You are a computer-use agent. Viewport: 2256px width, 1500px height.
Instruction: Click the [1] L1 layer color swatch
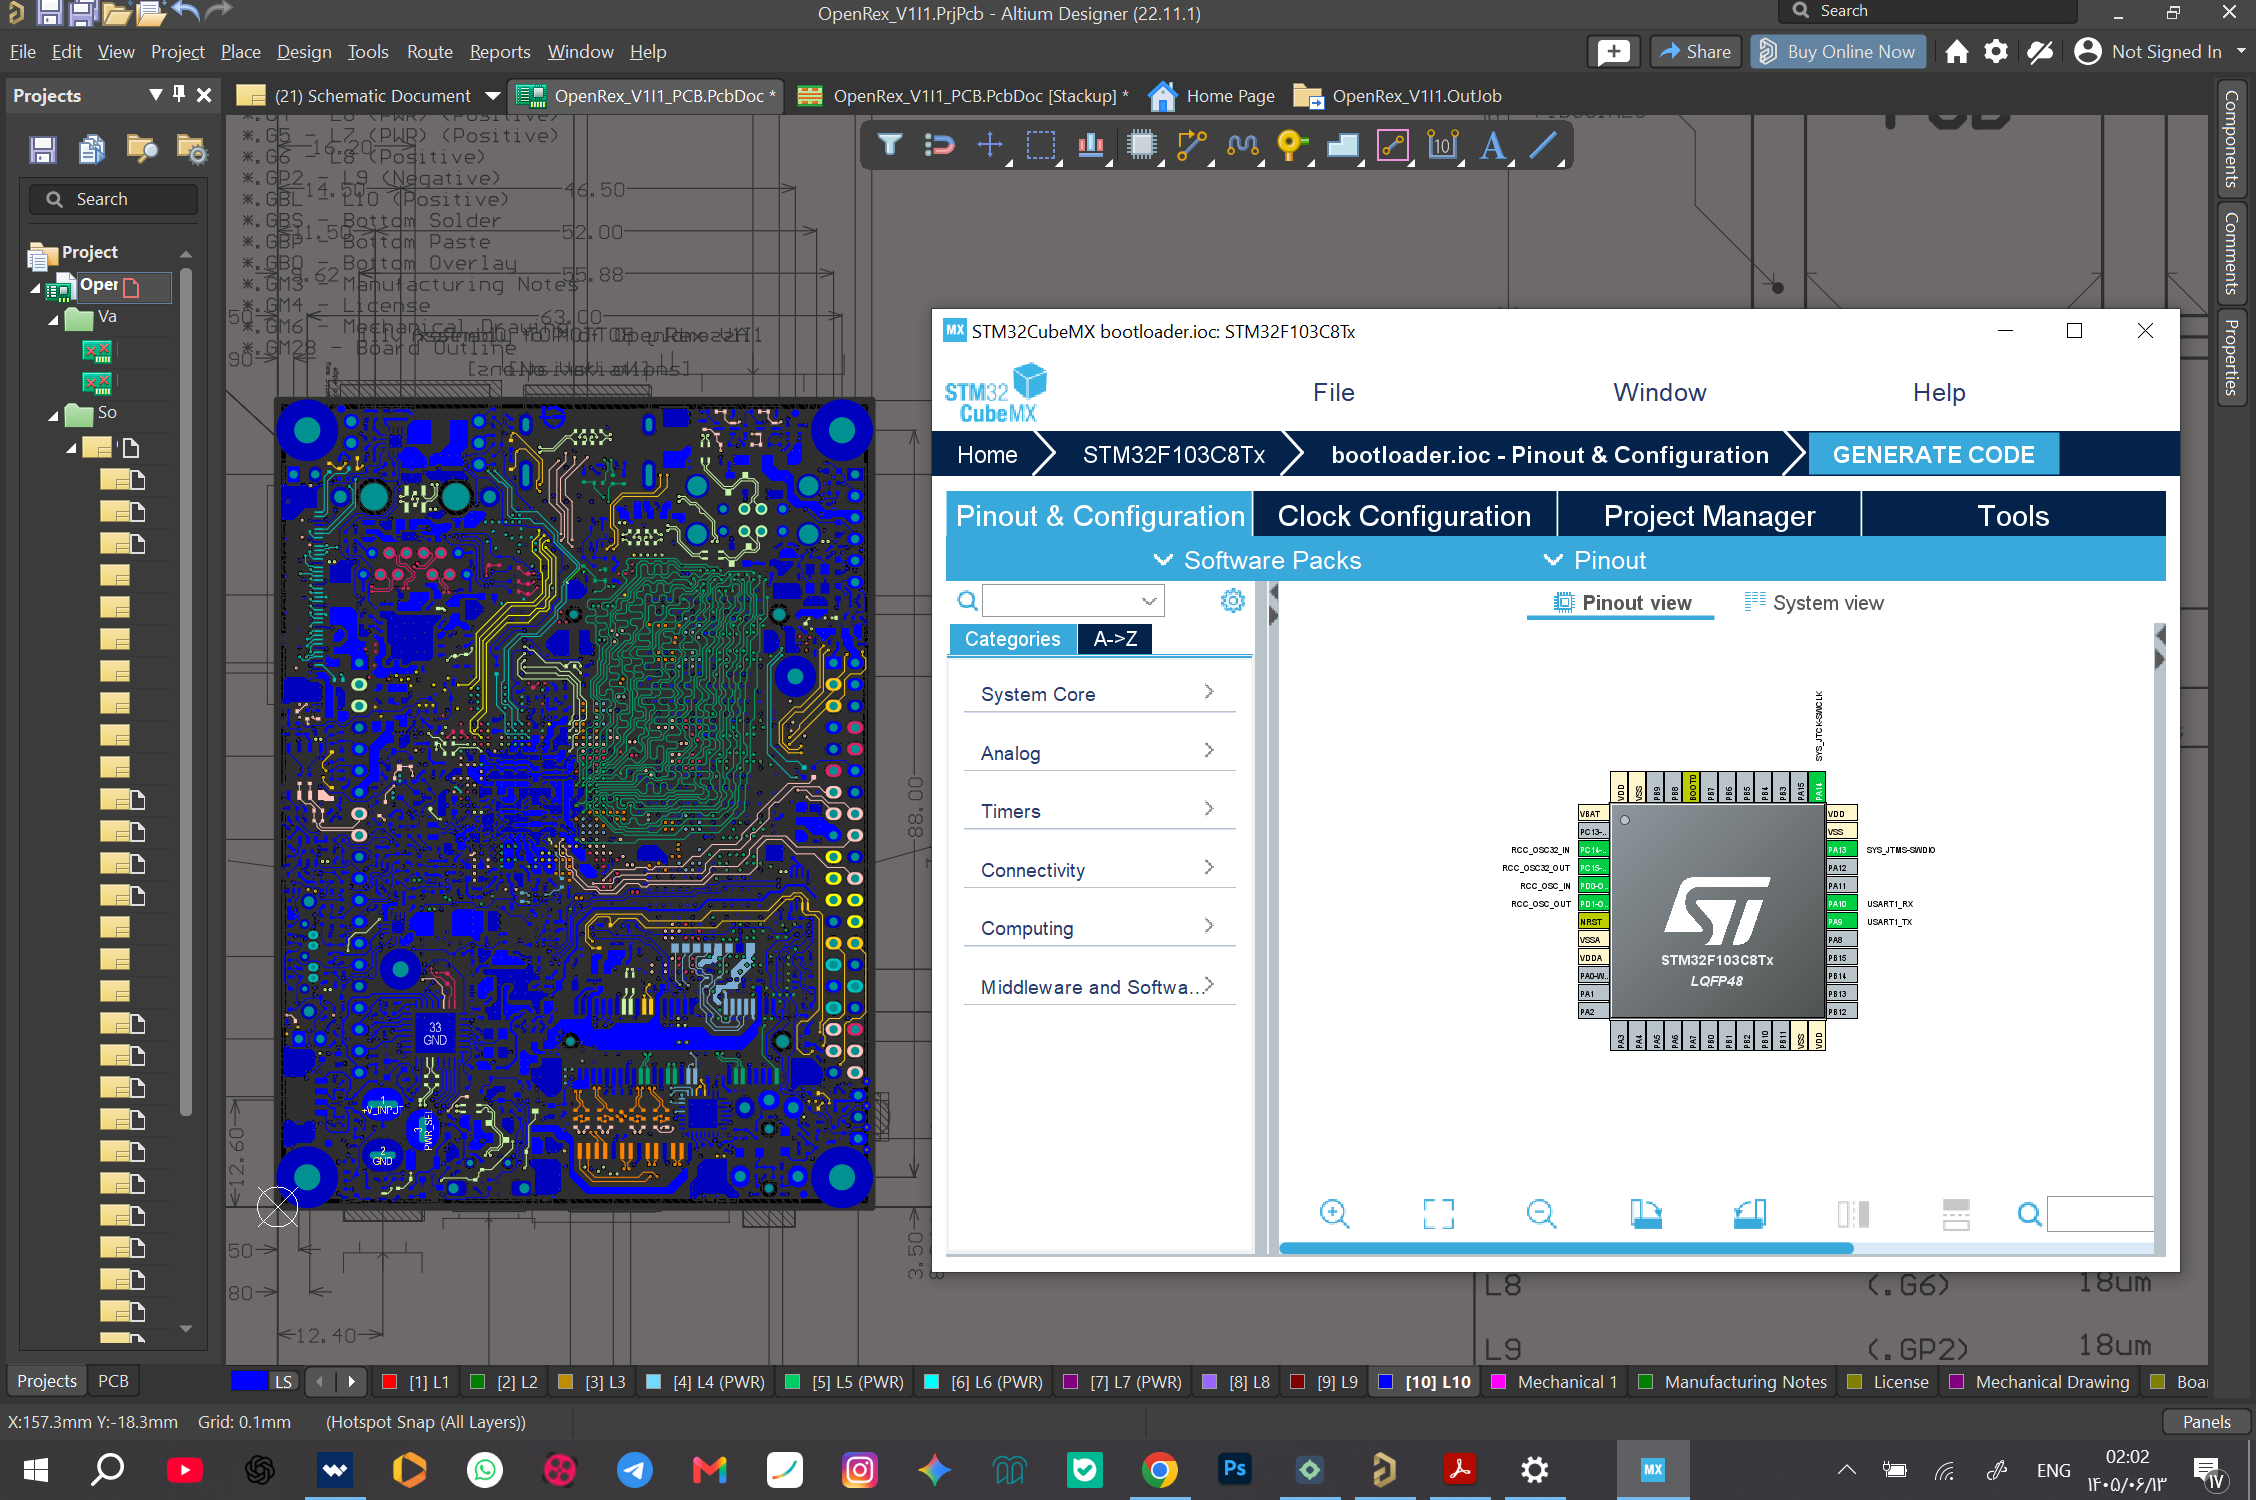click(391, 1382)
